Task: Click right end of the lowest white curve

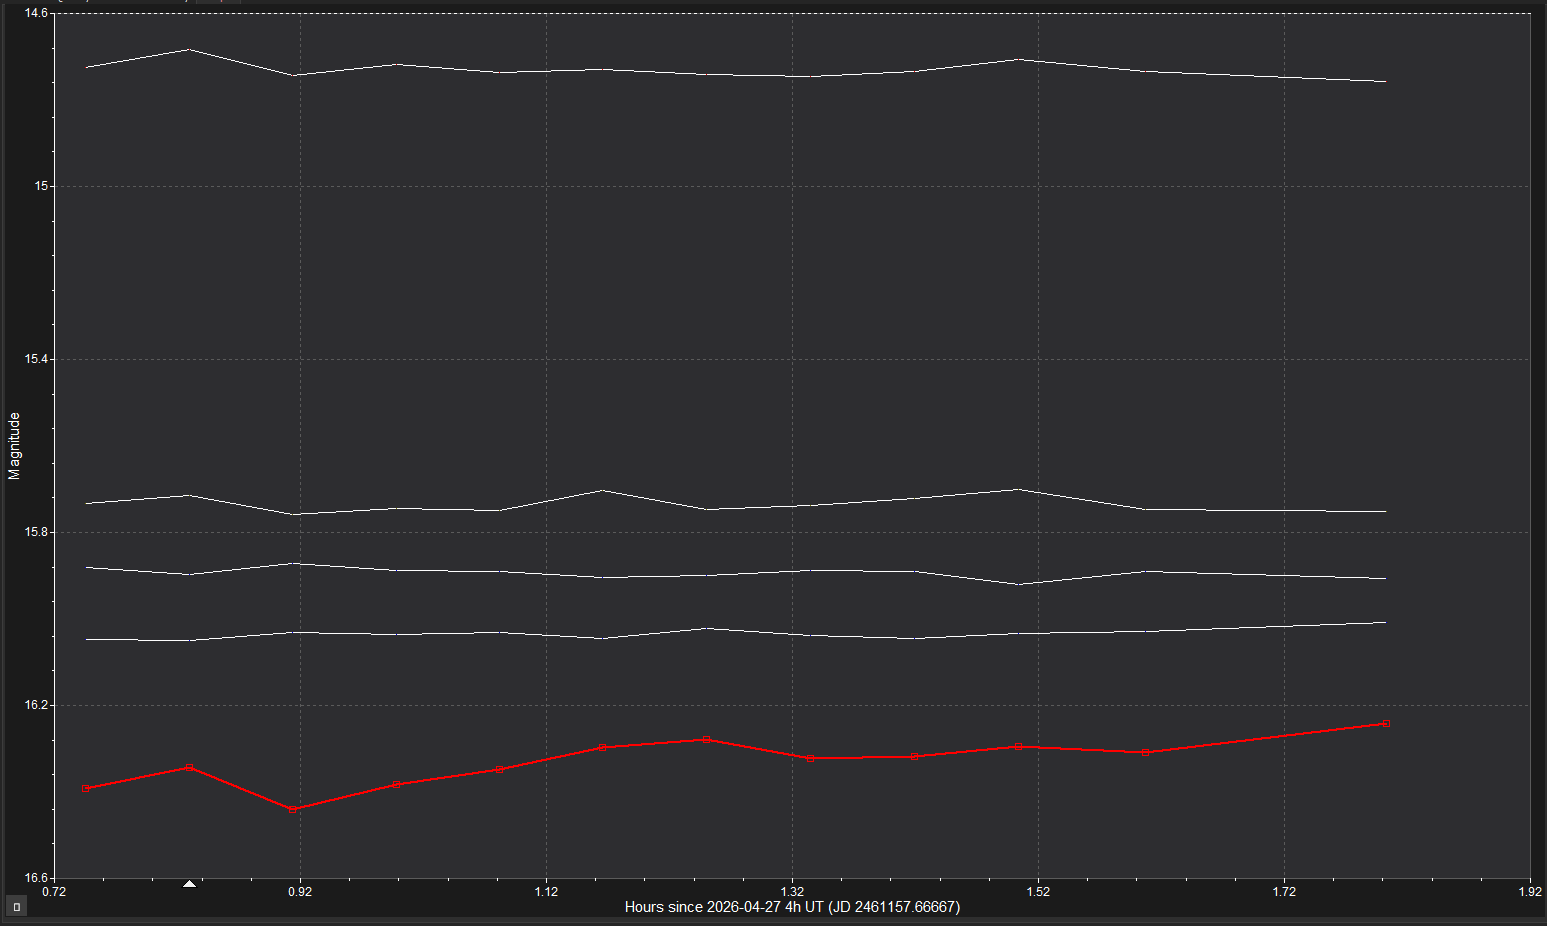Action: point(1385,622)
